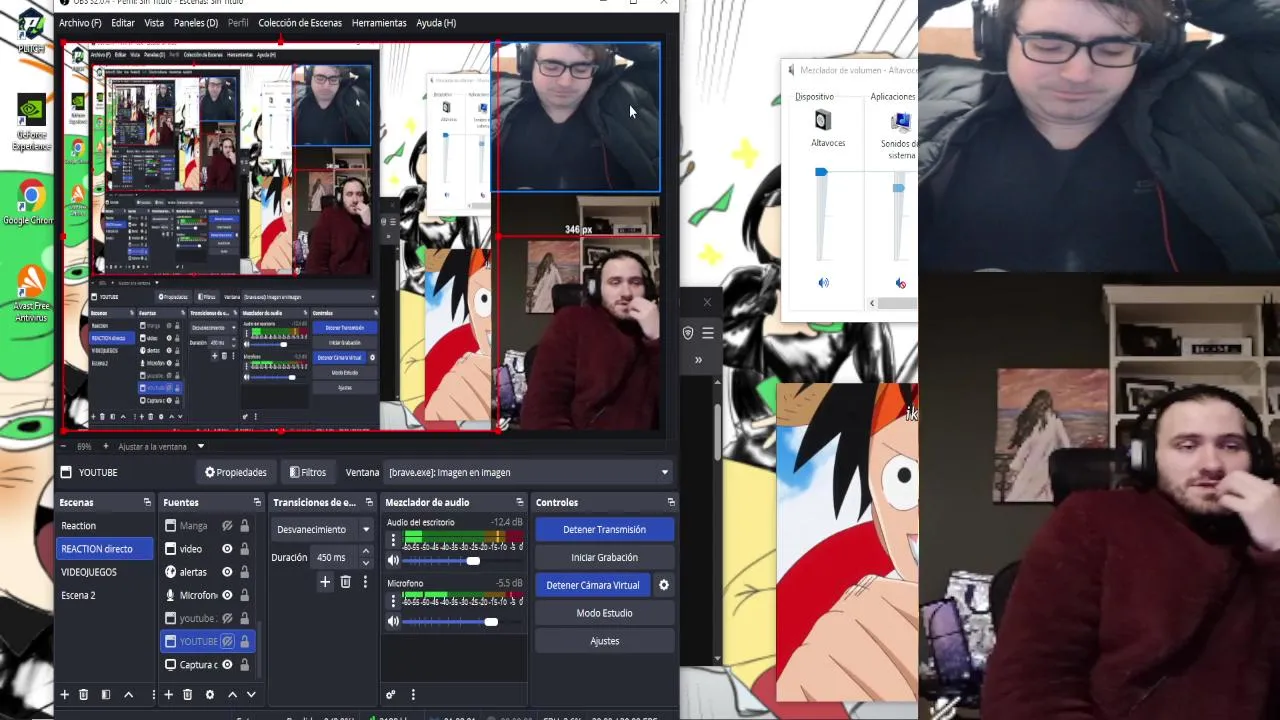The image size is (1280, 720).
Task: Open the Editar menu
Action: 123,23
